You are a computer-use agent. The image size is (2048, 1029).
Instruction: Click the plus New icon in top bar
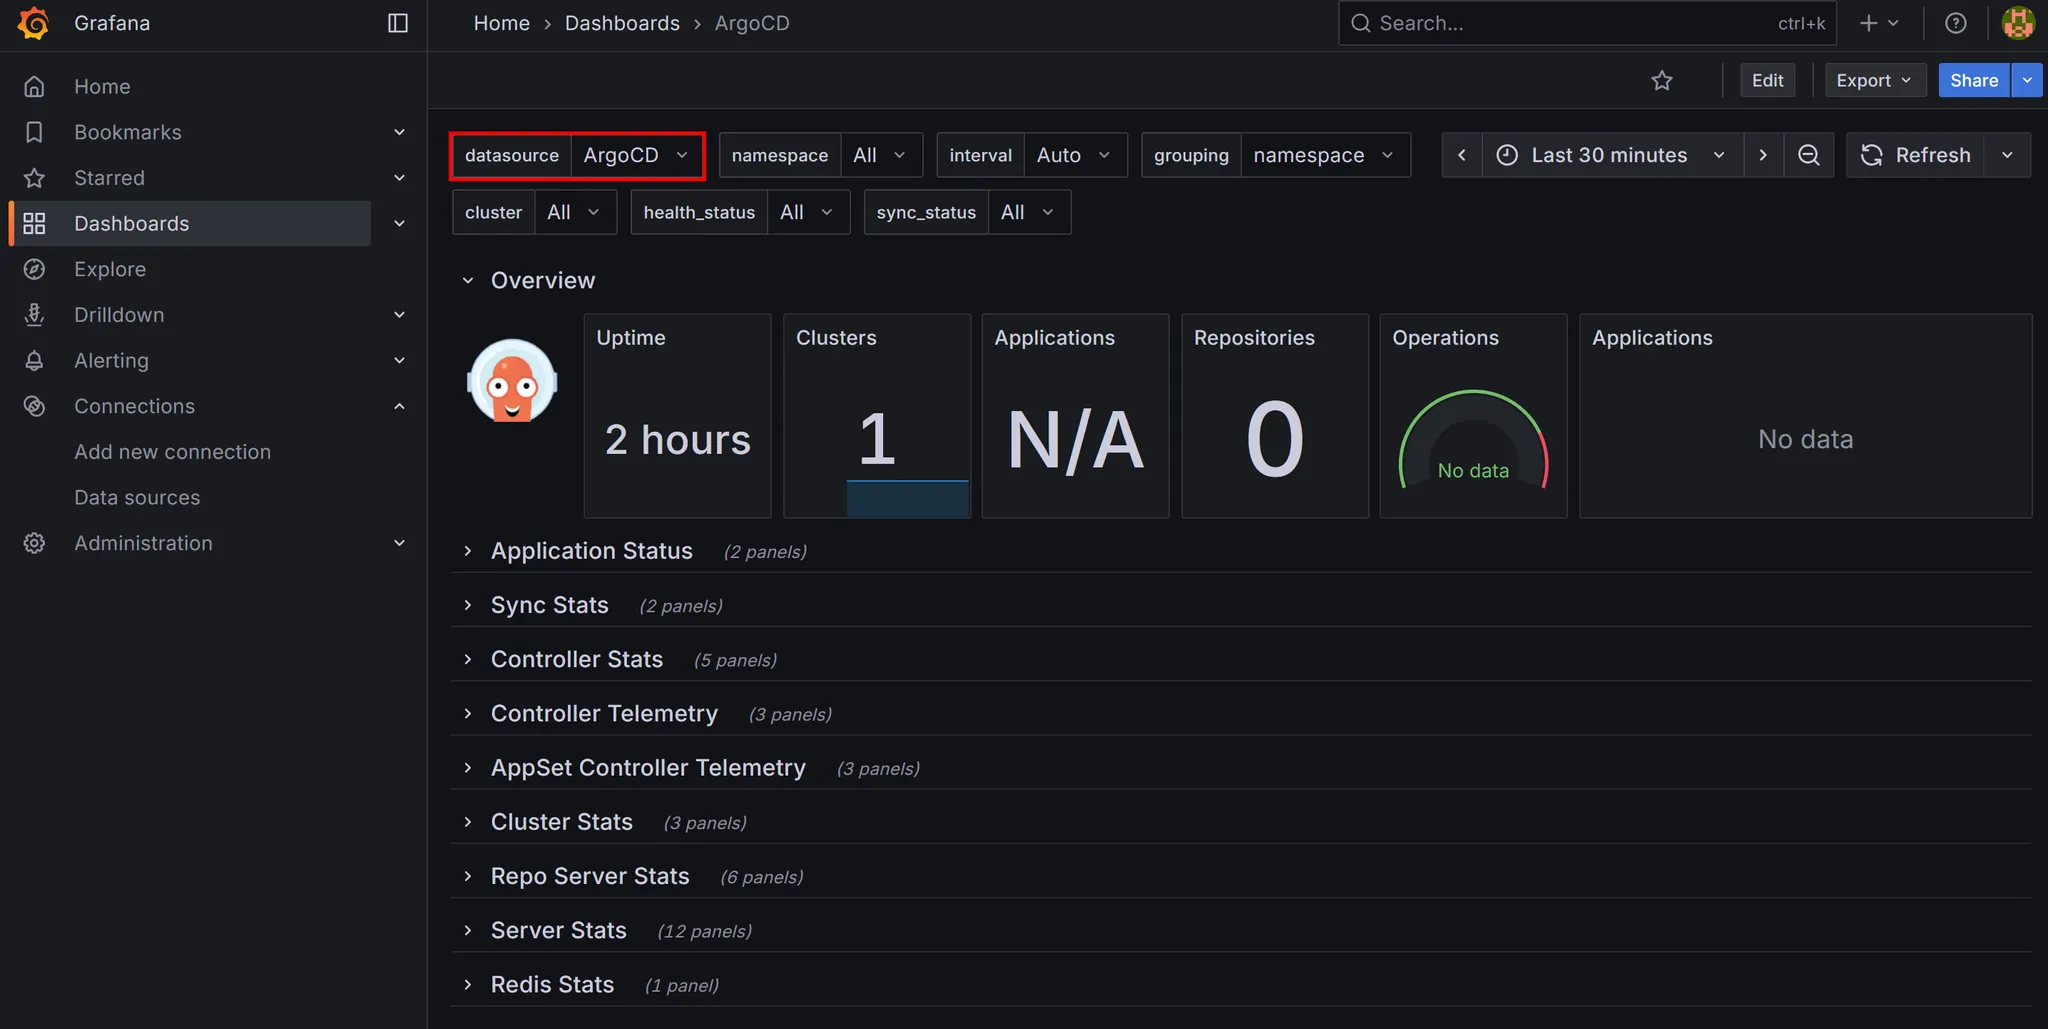click(1868, 23)
